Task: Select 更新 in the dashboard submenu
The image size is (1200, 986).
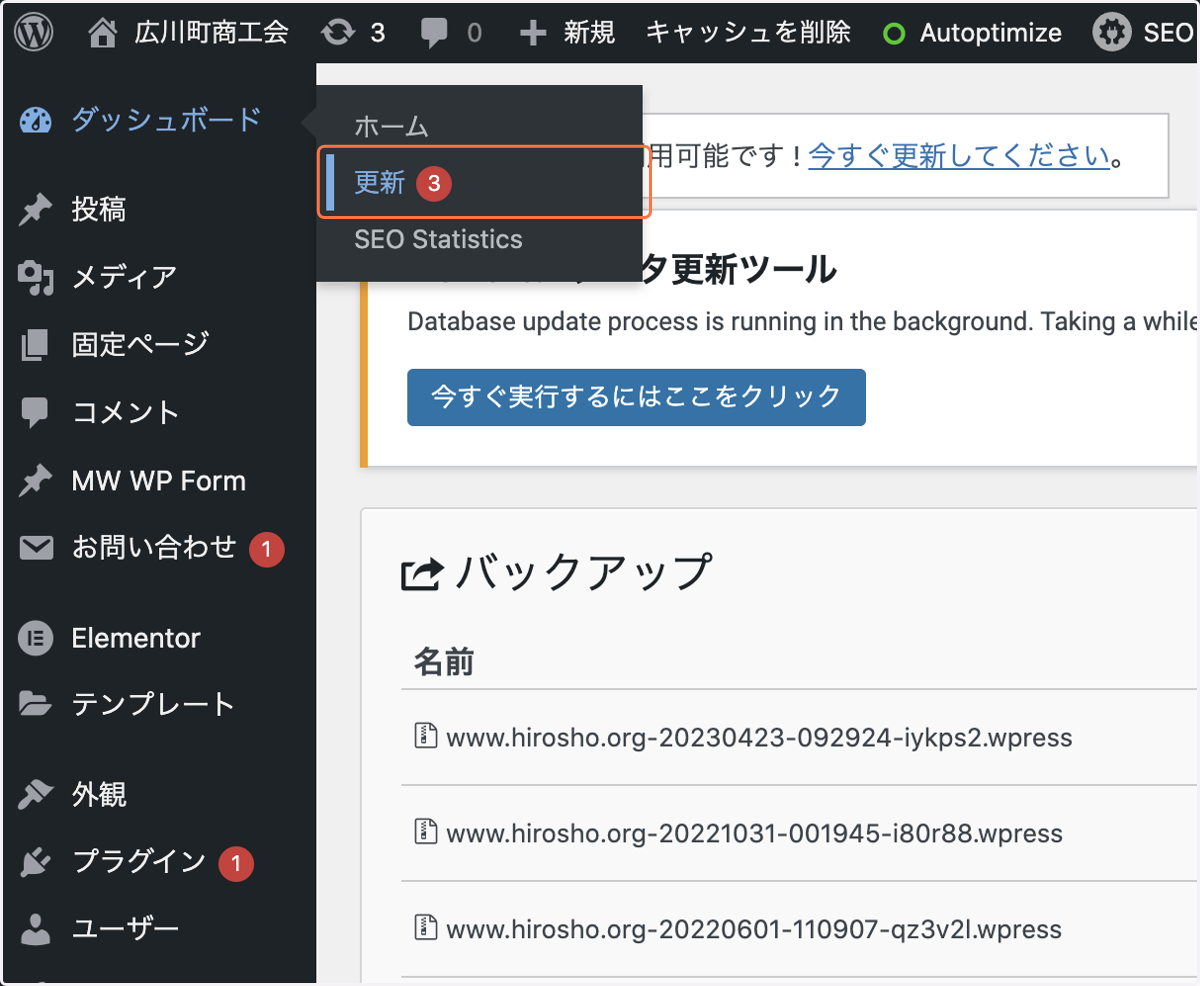Action: (x=380, y=183)
